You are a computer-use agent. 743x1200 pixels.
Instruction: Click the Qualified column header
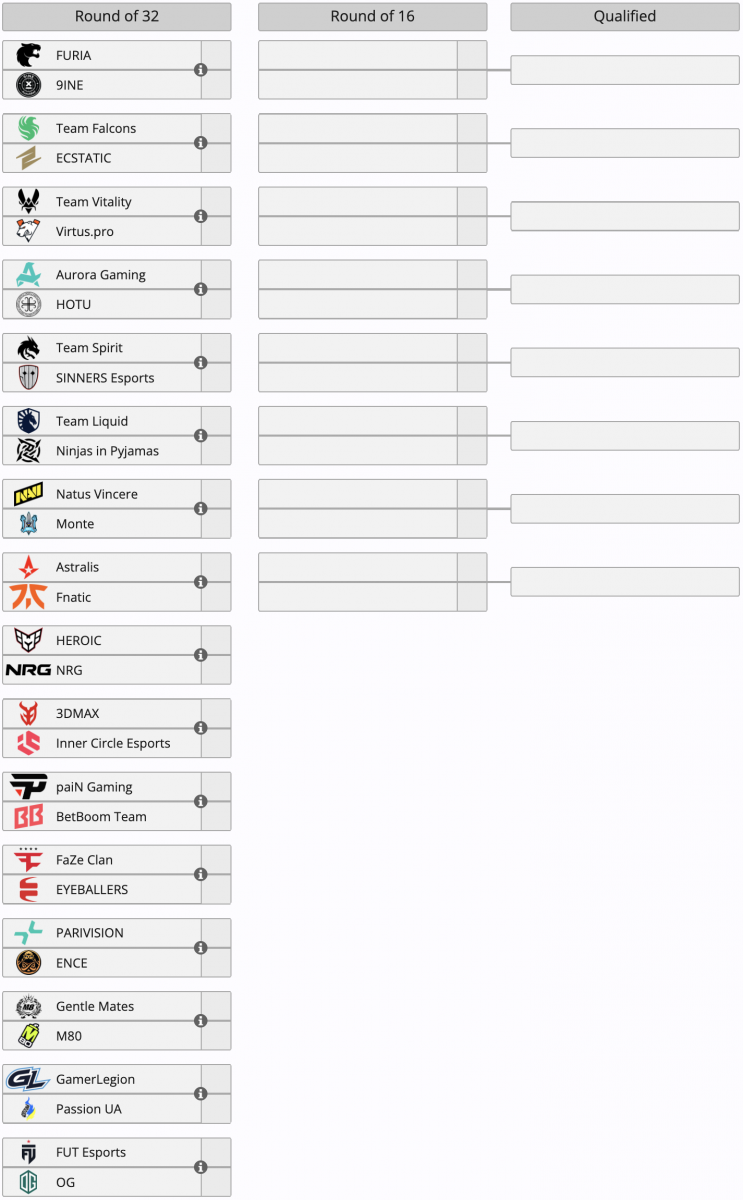pos(625,16)
